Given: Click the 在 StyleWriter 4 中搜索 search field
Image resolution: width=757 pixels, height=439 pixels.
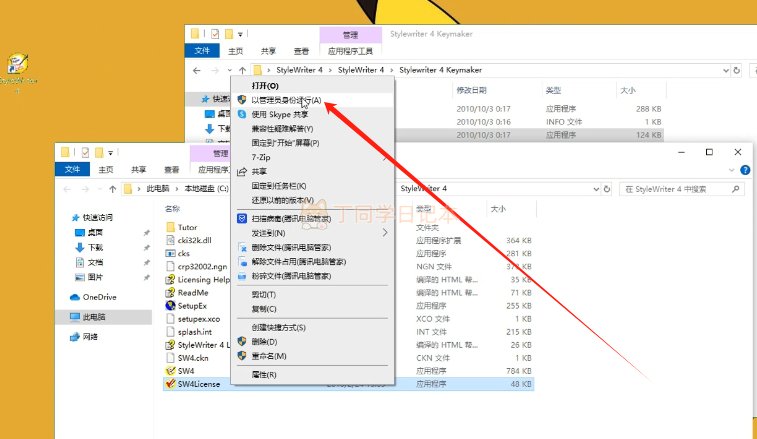Looking at the screenshot, I should (681, 189).
